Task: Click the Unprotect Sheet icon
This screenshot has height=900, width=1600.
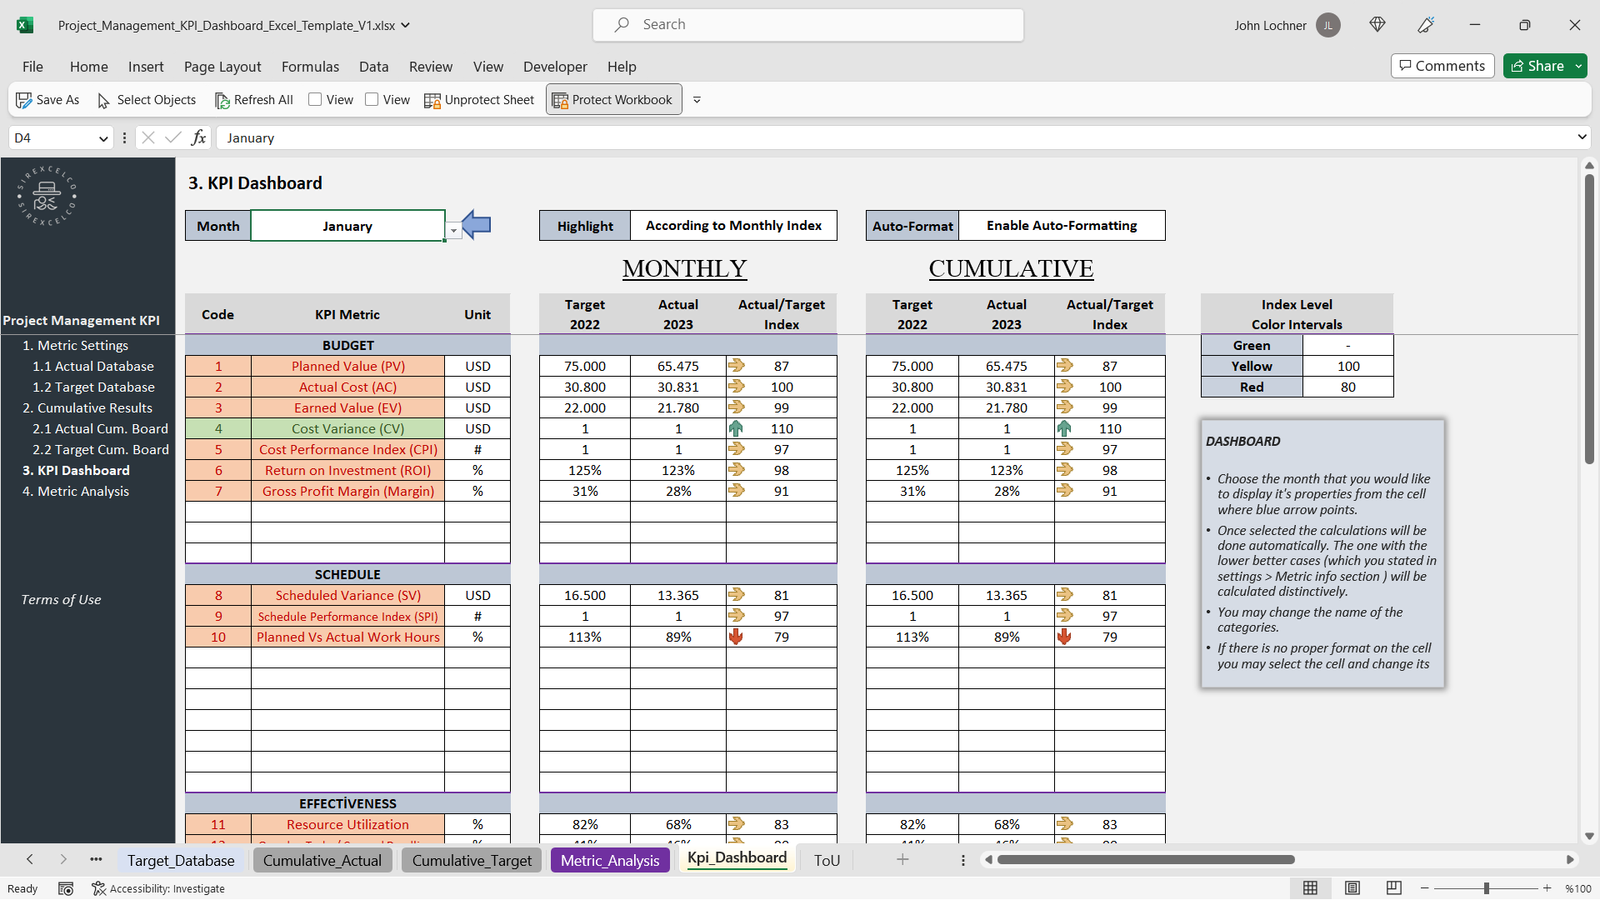Action: click(x=432, y=100)
